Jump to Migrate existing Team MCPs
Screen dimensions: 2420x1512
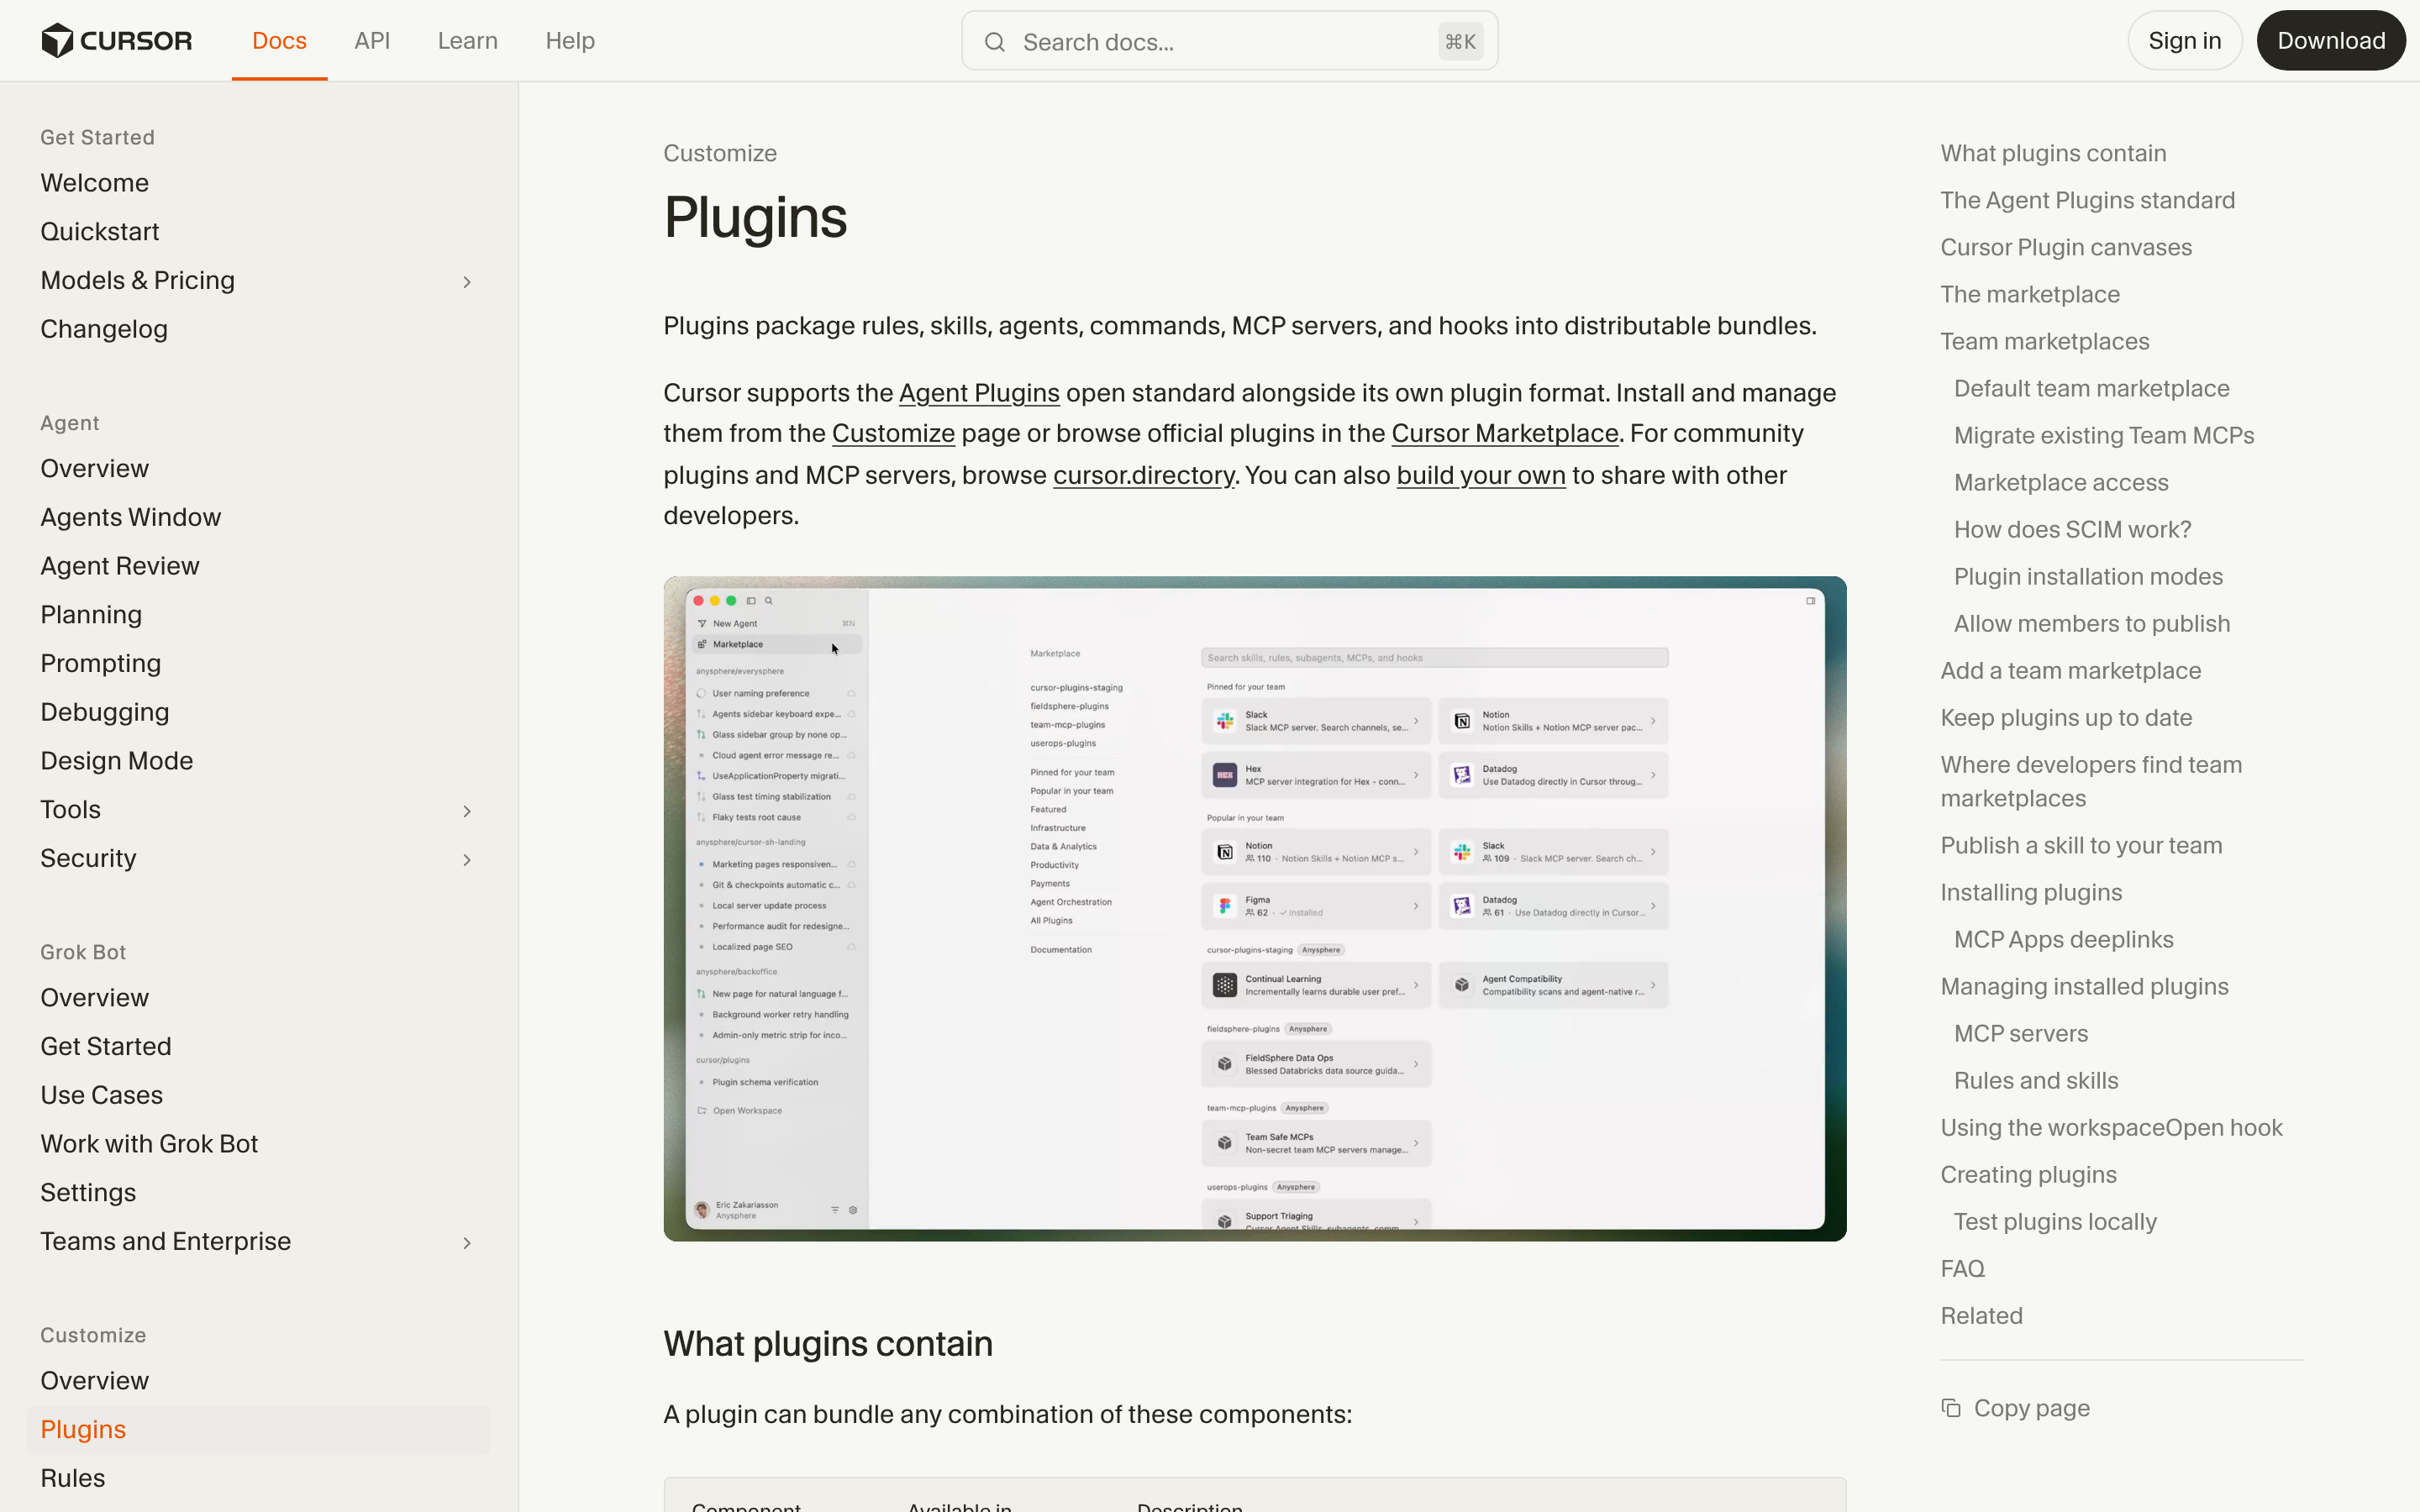click(2104, 435)
